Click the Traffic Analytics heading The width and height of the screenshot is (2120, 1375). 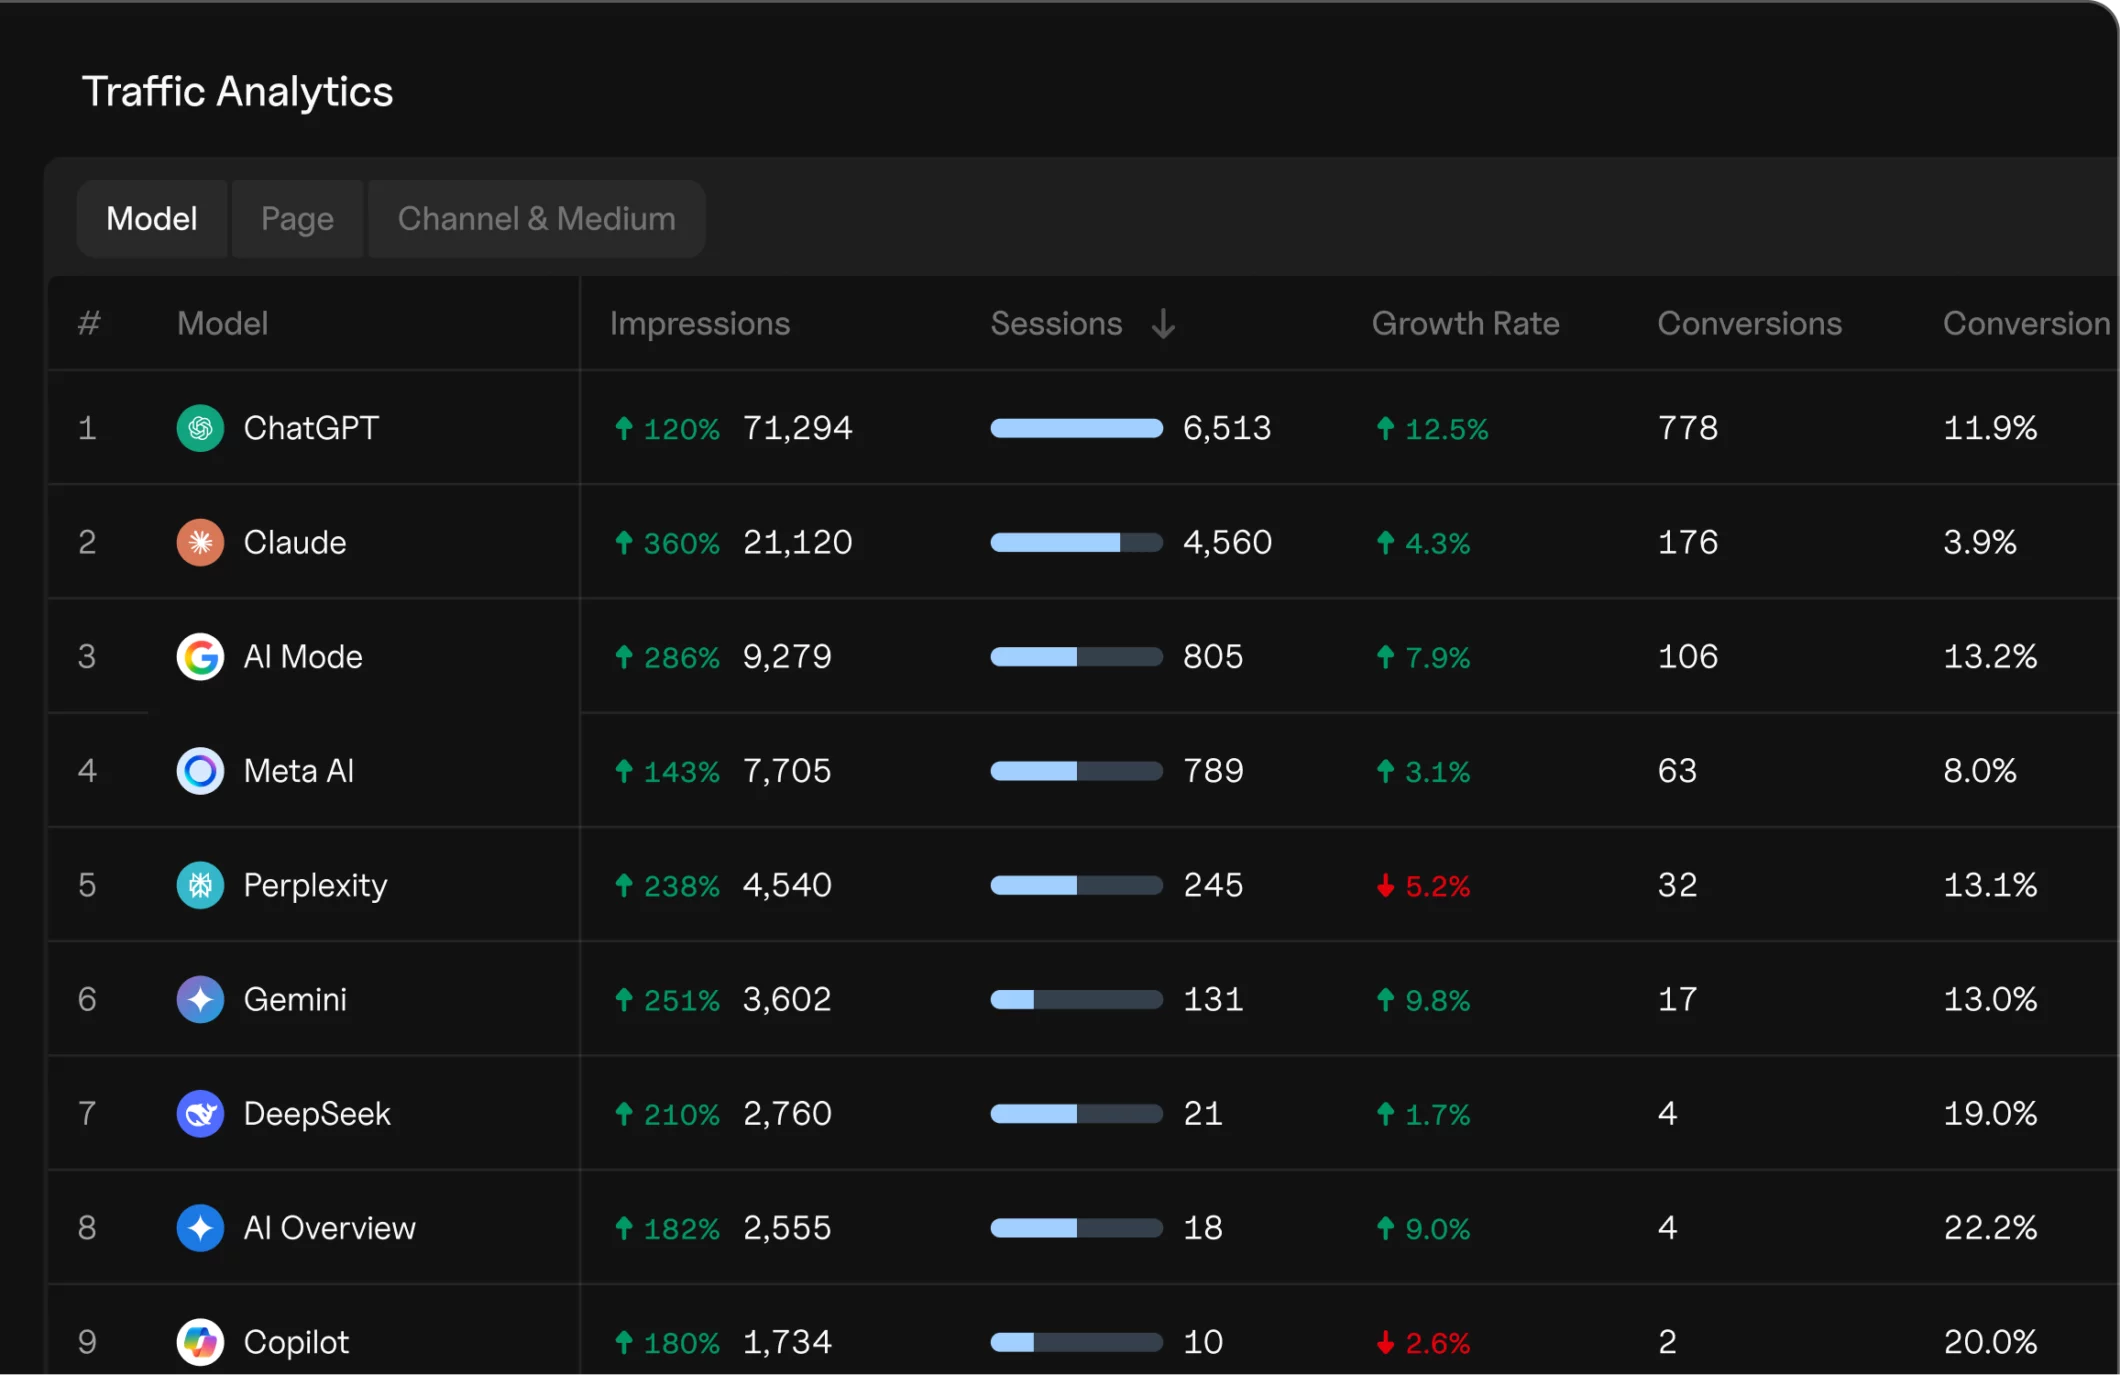coord(238,91)
